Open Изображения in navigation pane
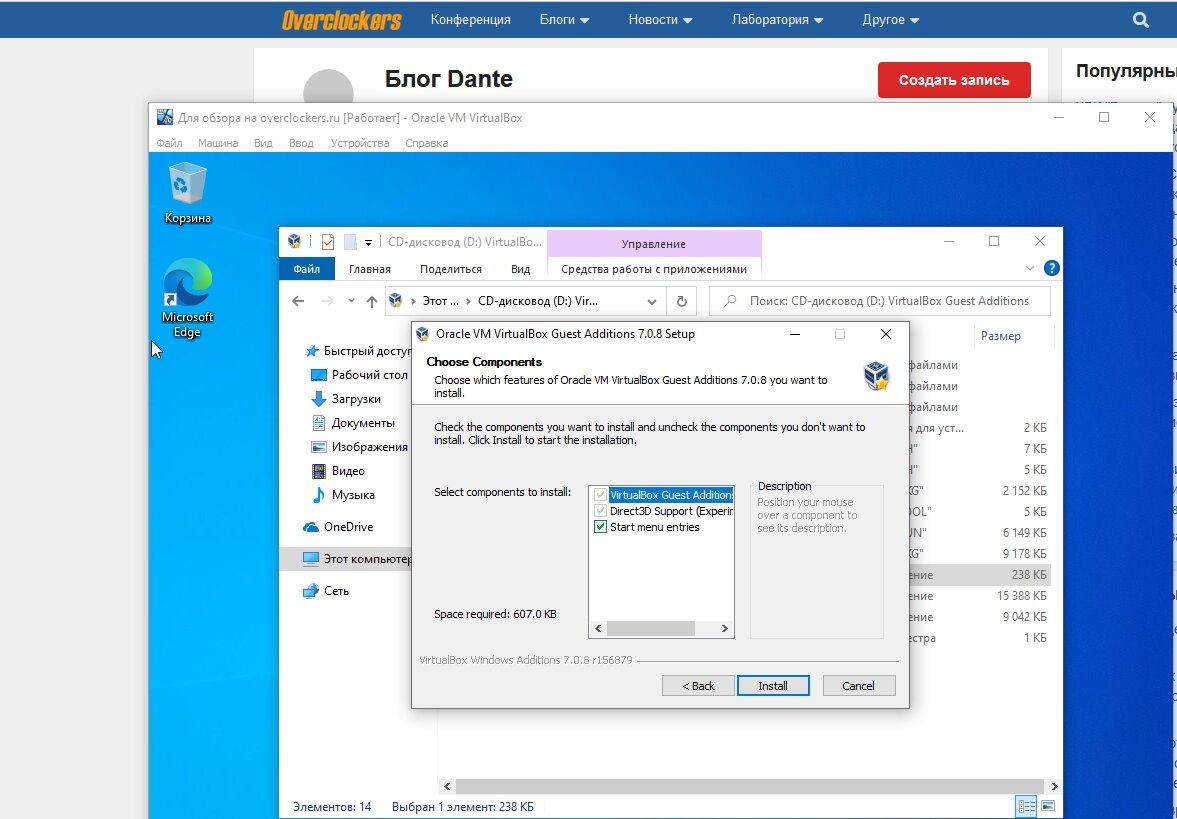Image resolution: width=1177 pixels, height=819 pixels. pyautogui.click(x=360, y=447)
